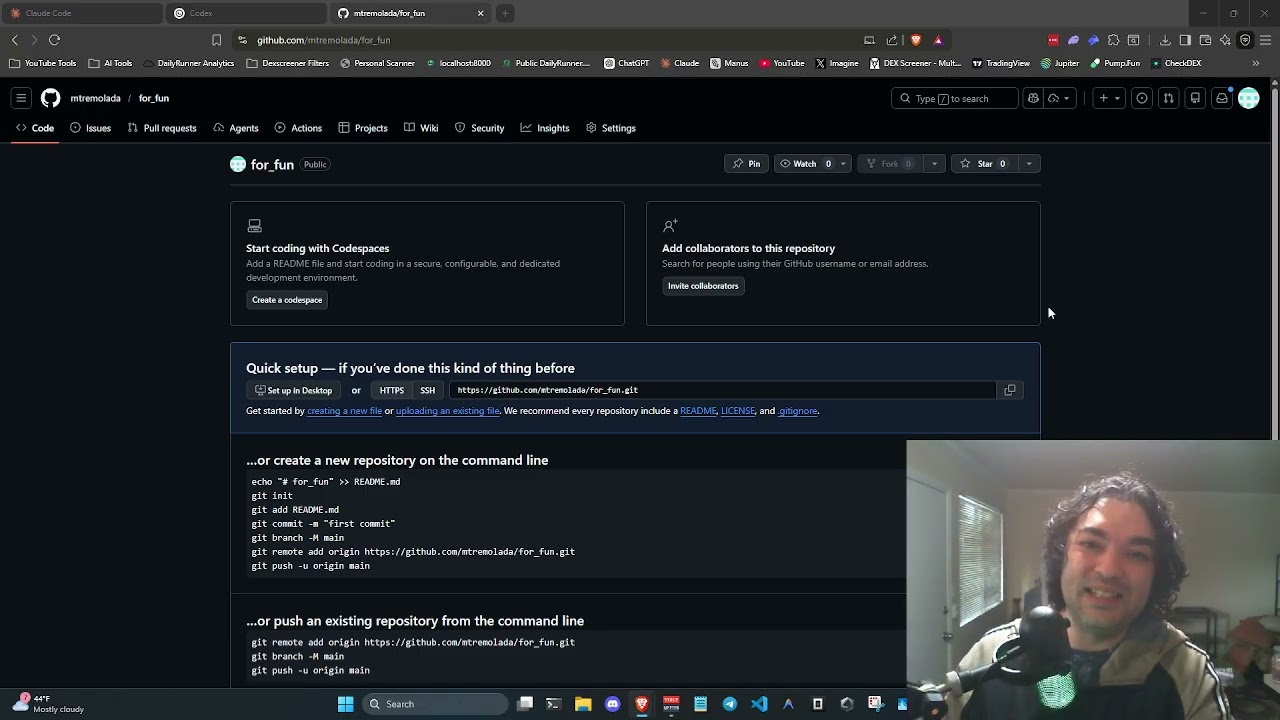1280x720 pixels.
Task: Click the Watch button
Action: pyautogui.click(x=804, y=164)
